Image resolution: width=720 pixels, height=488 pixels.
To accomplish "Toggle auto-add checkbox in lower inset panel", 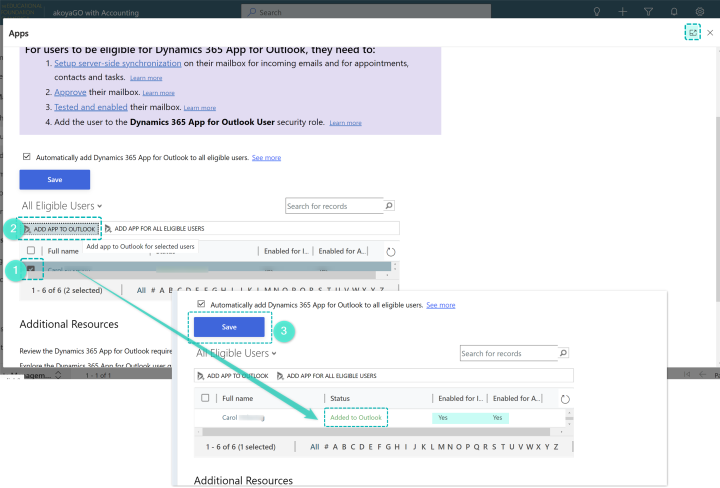I will [x=201, y=304].
